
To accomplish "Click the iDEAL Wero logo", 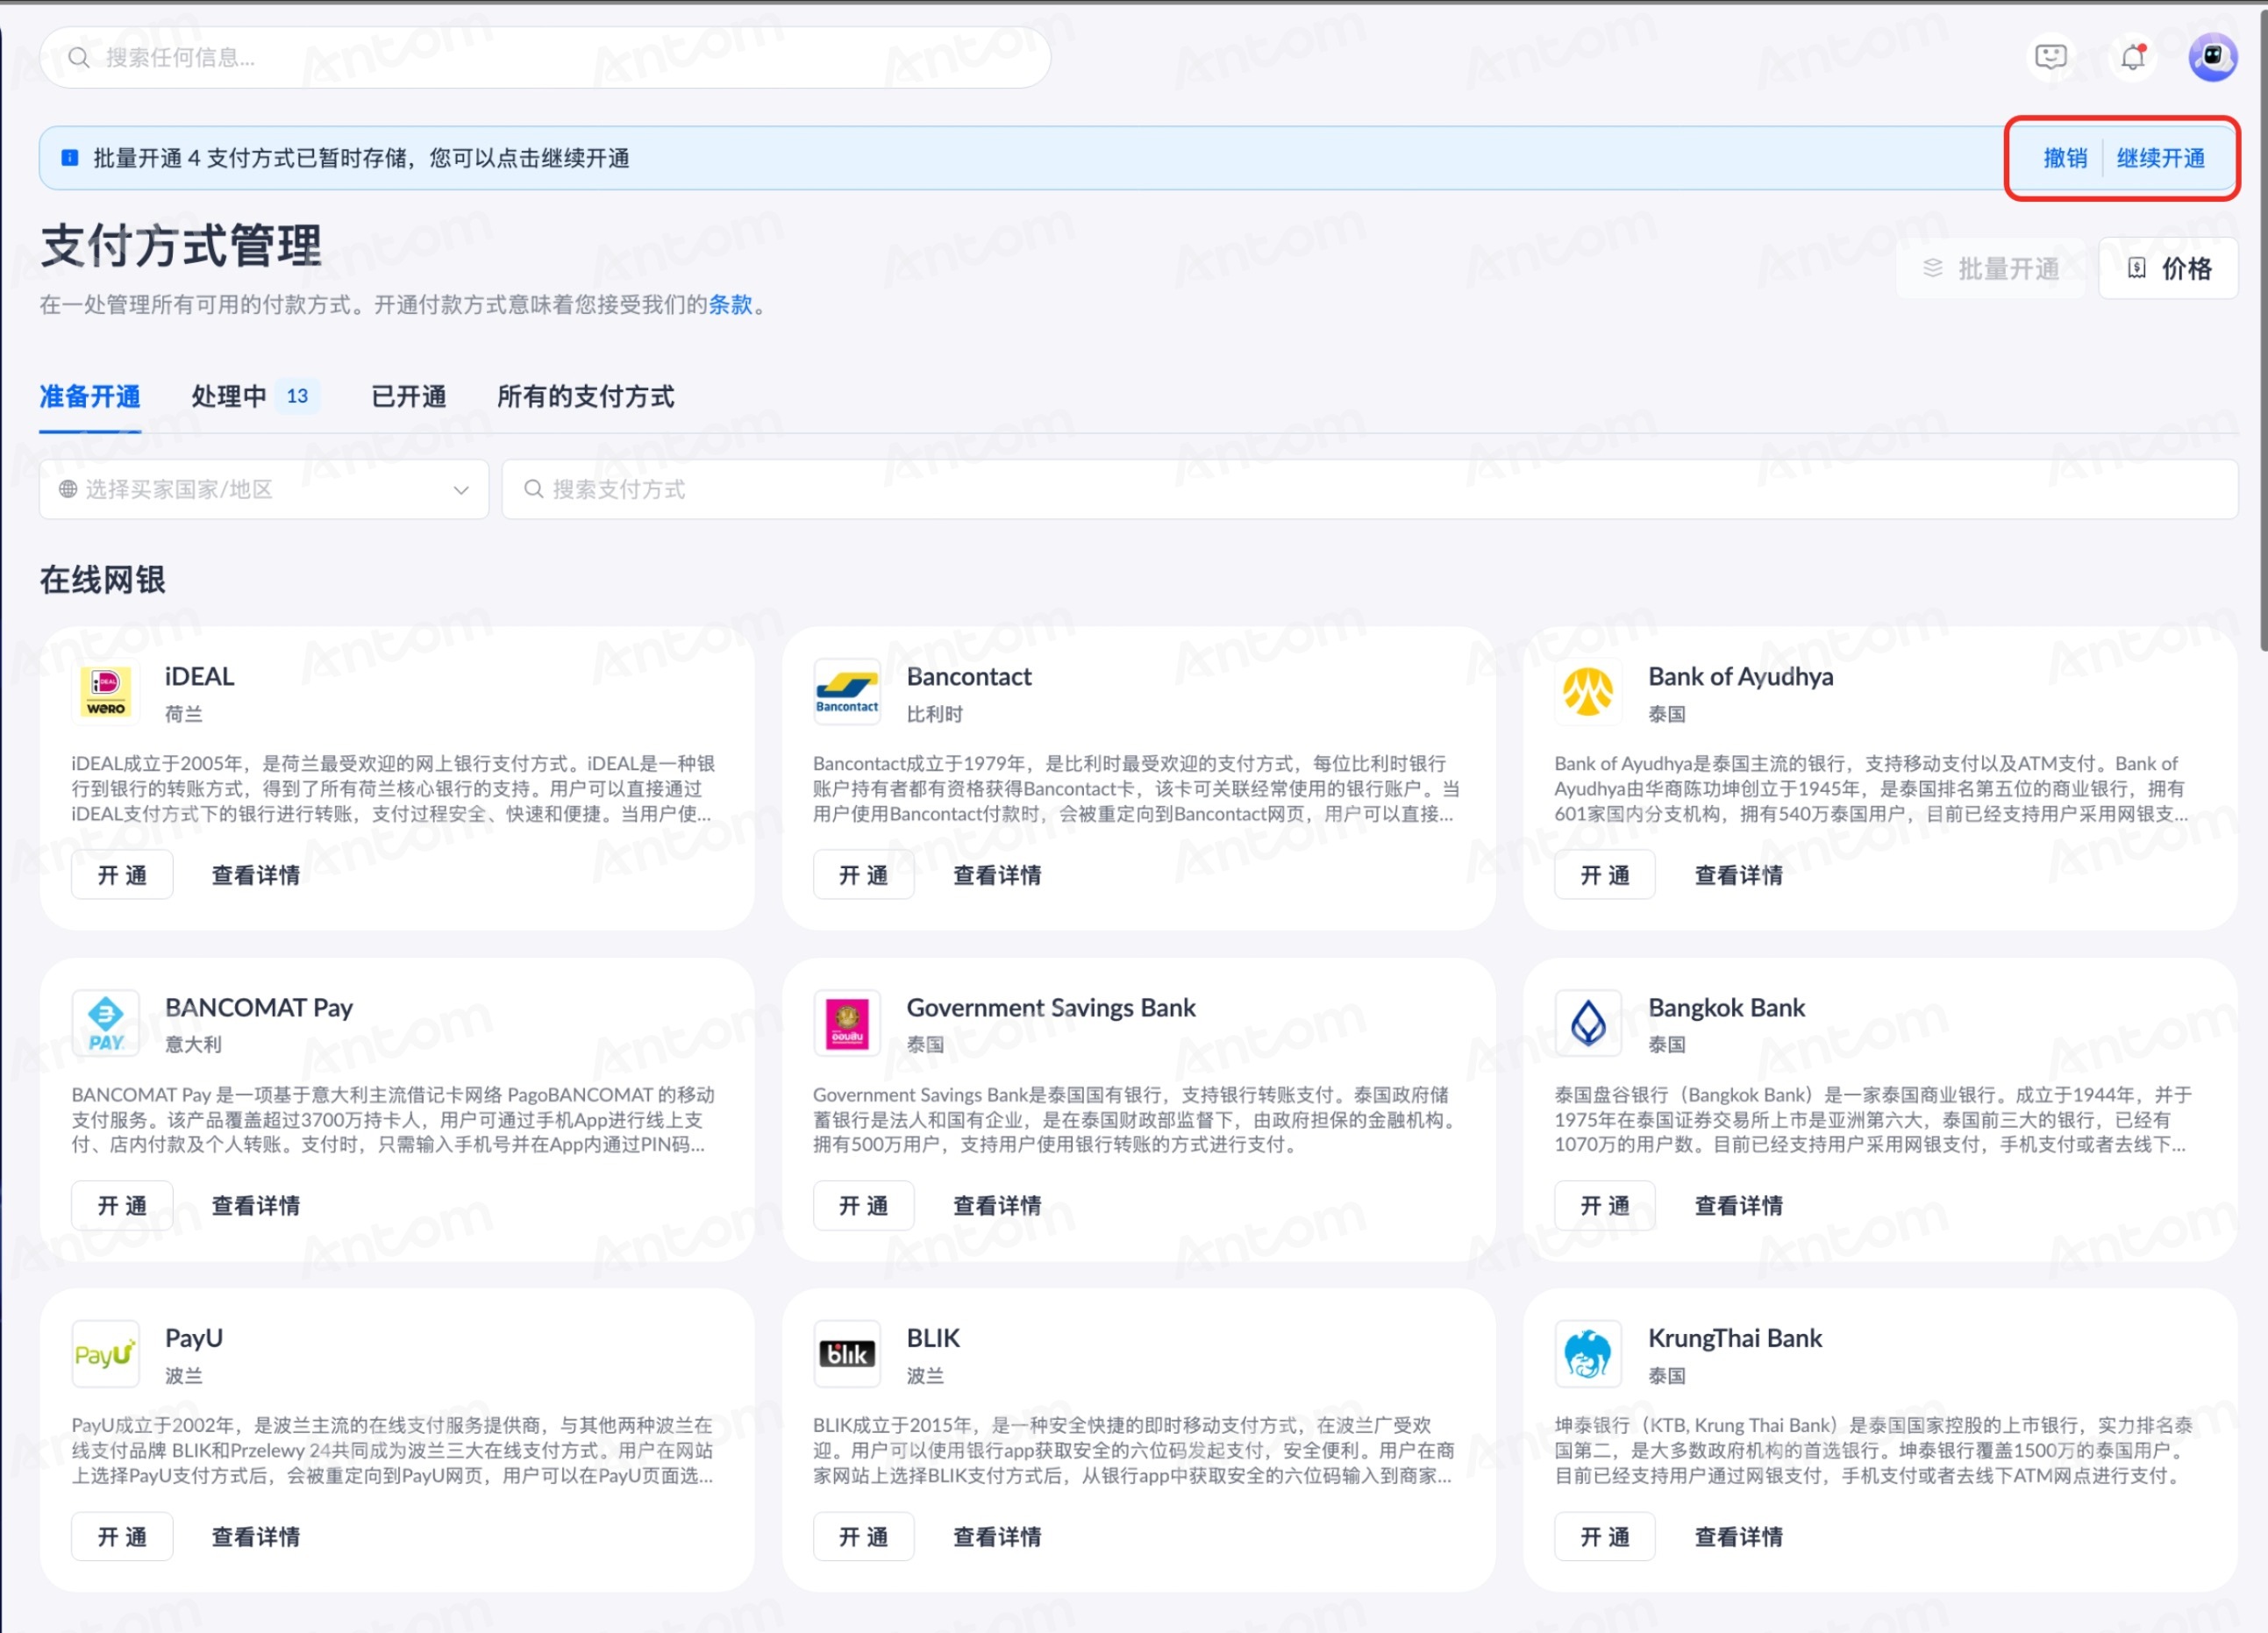I will click(105, 692).
